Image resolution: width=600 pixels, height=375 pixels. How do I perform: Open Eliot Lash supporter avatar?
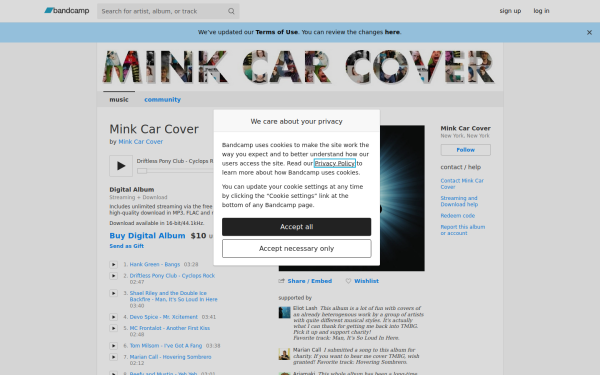pos(284,312)
